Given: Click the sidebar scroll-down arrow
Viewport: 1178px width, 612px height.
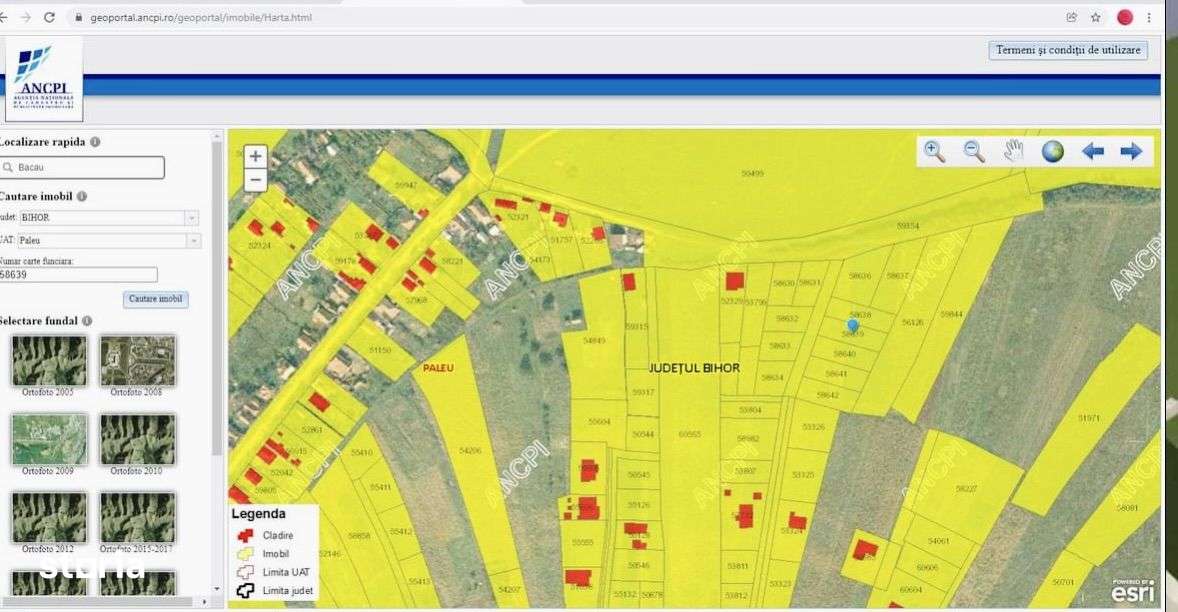Looking at the screenshot, I should (x=217, y=589).
